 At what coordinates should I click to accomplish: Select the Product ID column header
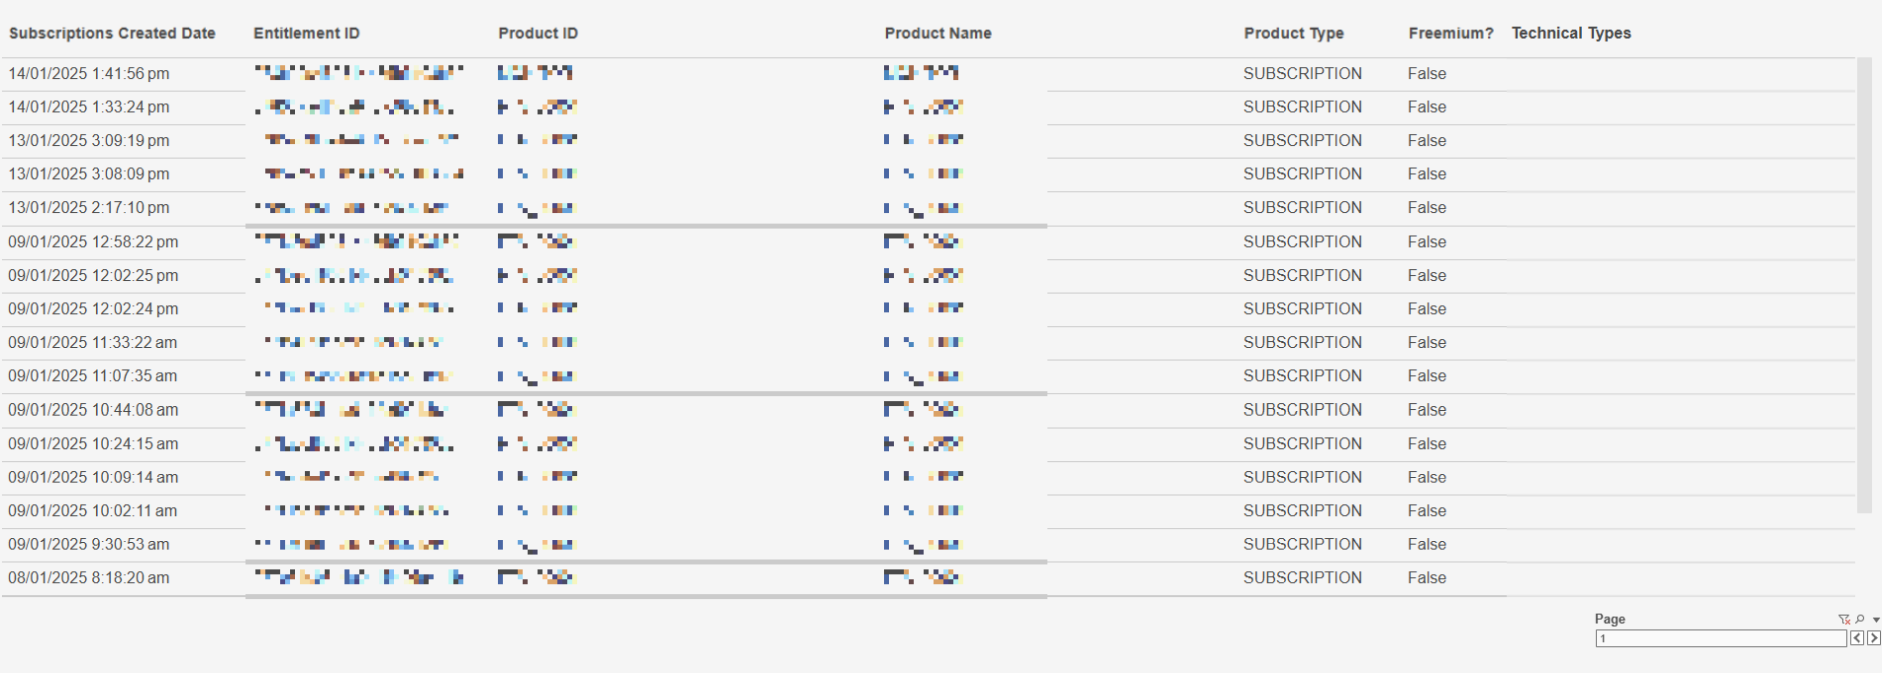[538, 33]
